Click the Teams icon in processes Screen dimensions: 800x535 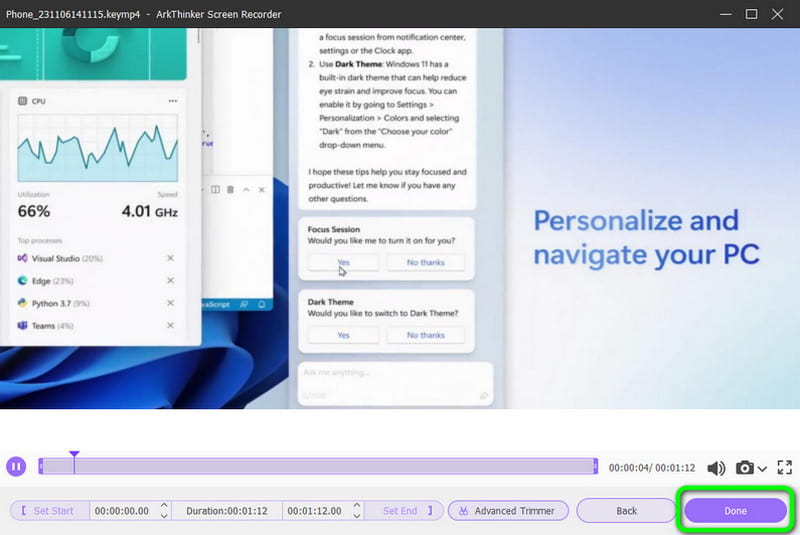pos(22,325)
